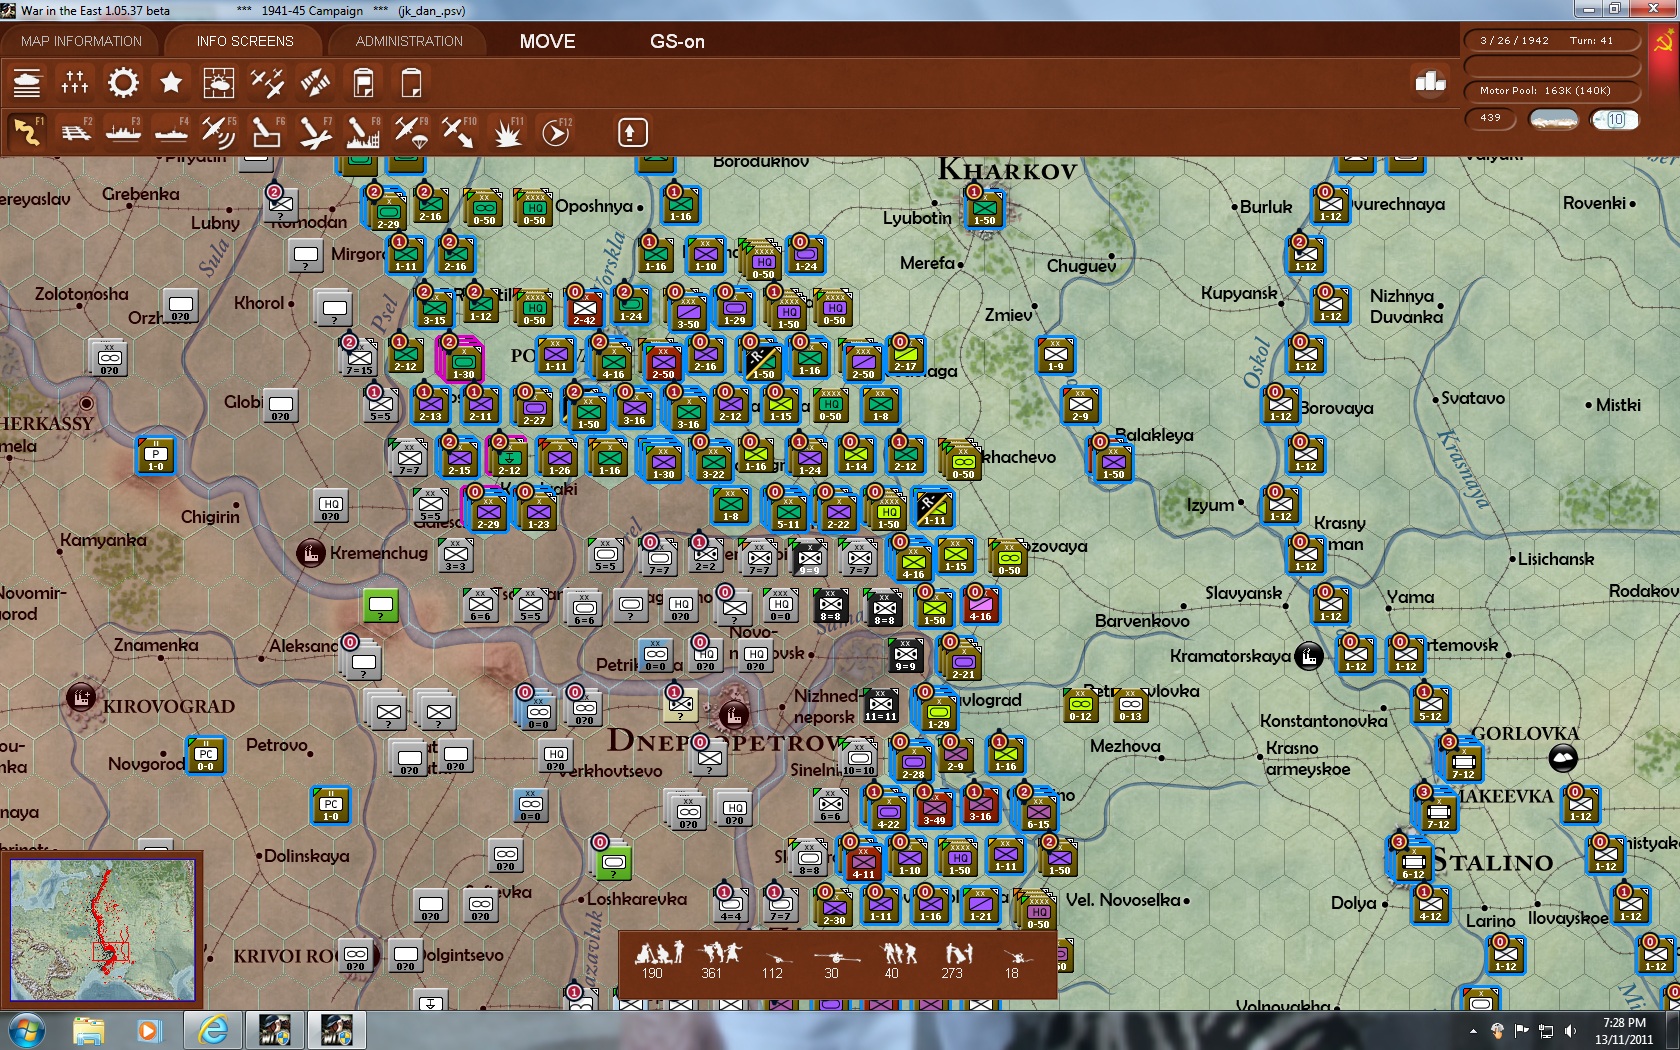The height and width of the screenshot is (1050, 1680).
Task: Click the document icon with flag
Action: (x=363, y=83)
